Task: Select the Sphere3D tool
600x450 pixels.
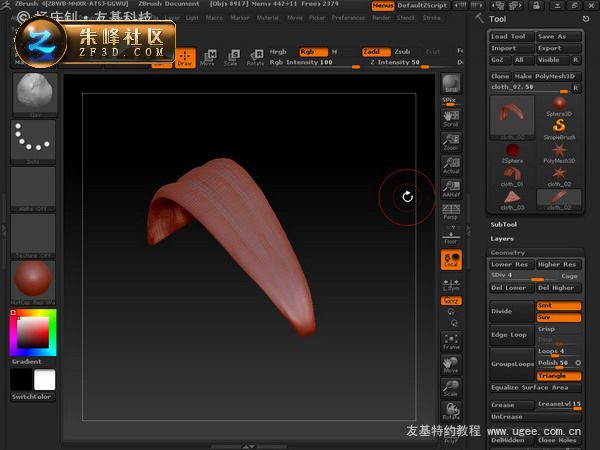Action: coord(559,106)
